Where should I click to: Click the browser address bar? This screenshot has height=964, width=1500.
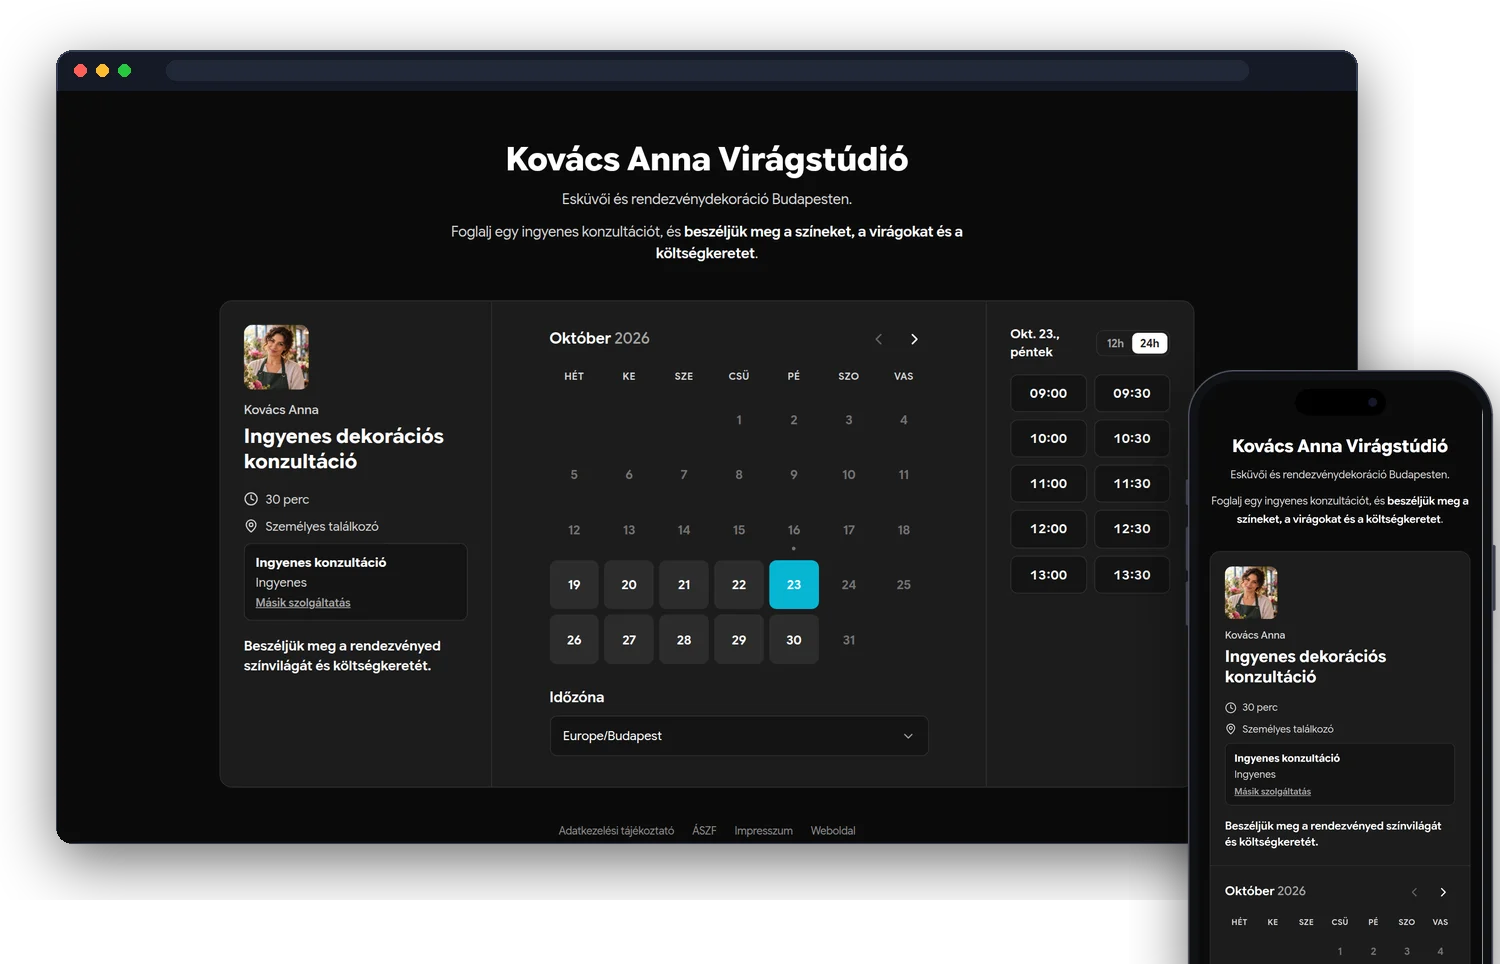coord(707,70)
